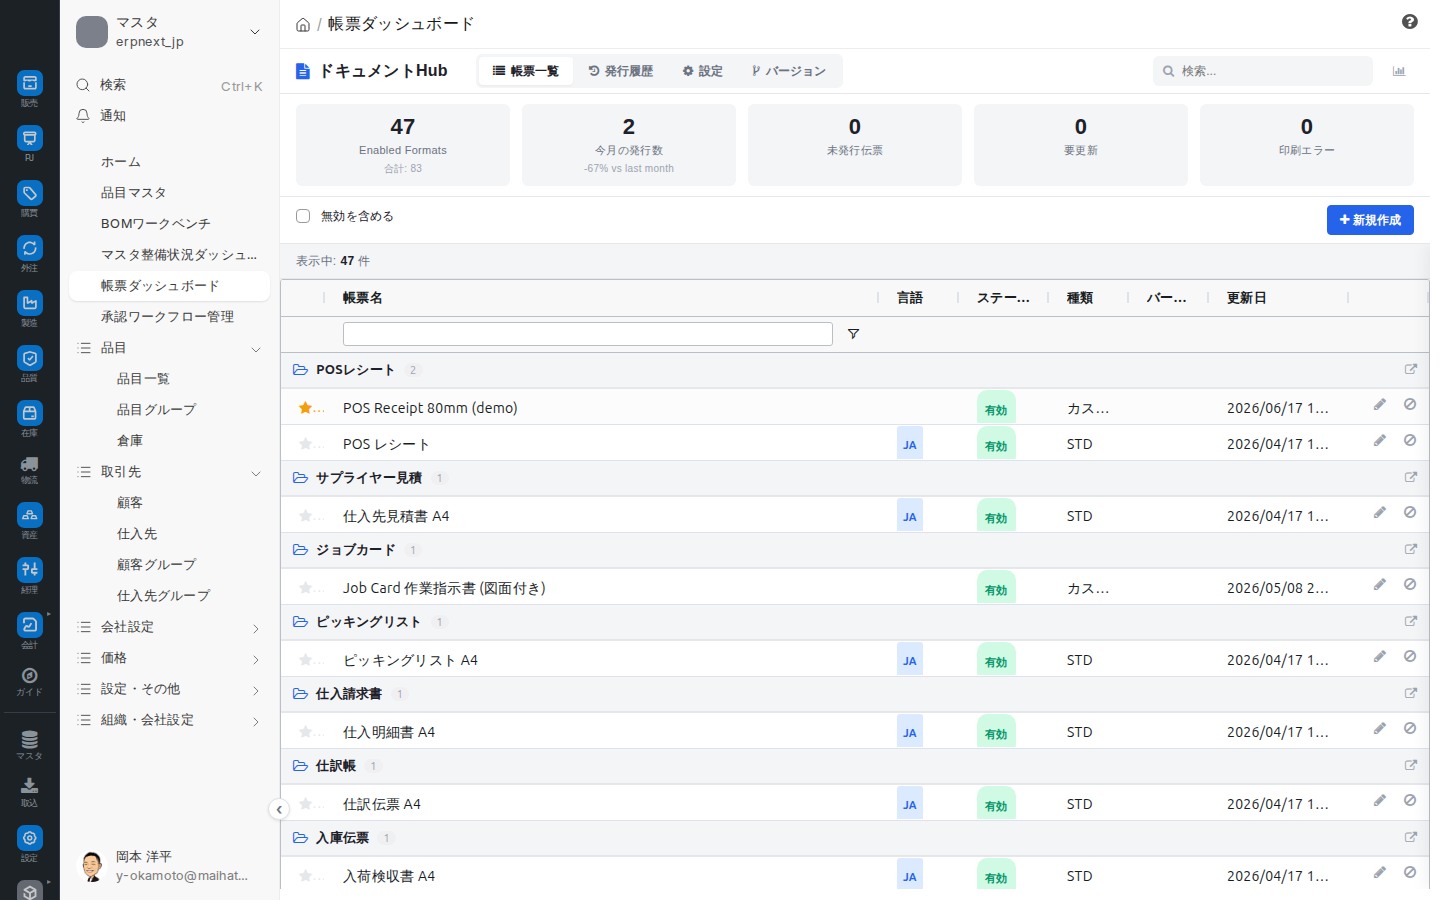This screenshot has height=900, width=1440.
Task: Open the 資産 module icon
Action: [29, 515]
